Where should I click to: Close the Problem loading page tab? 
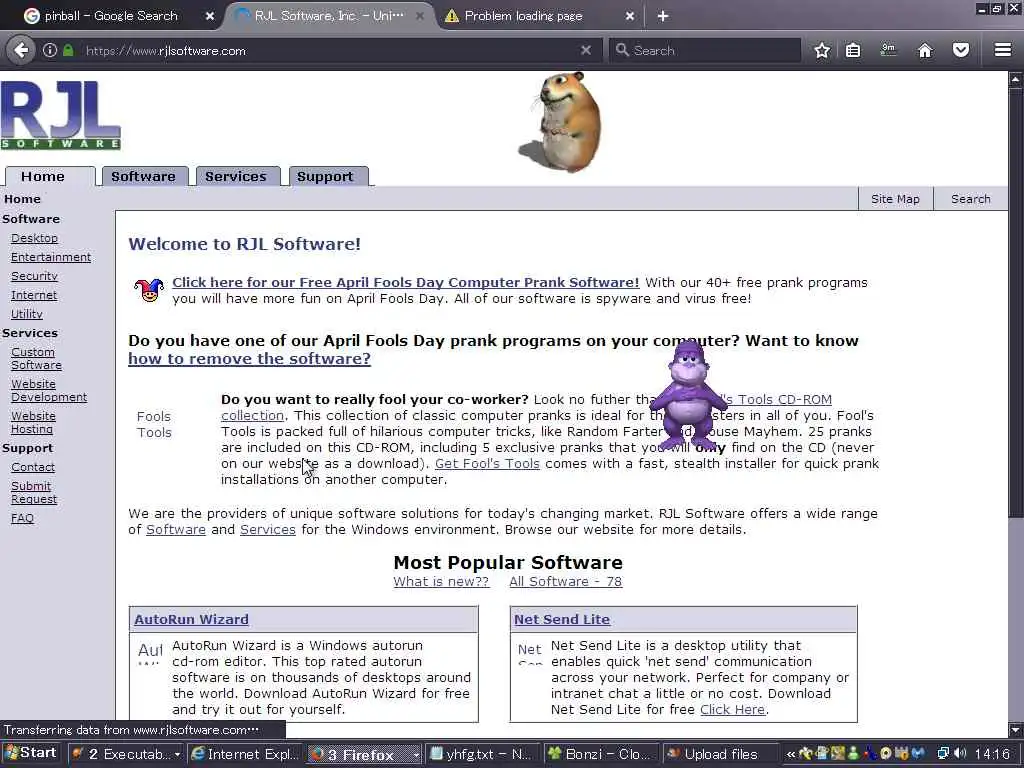click(x=630, y=16)
